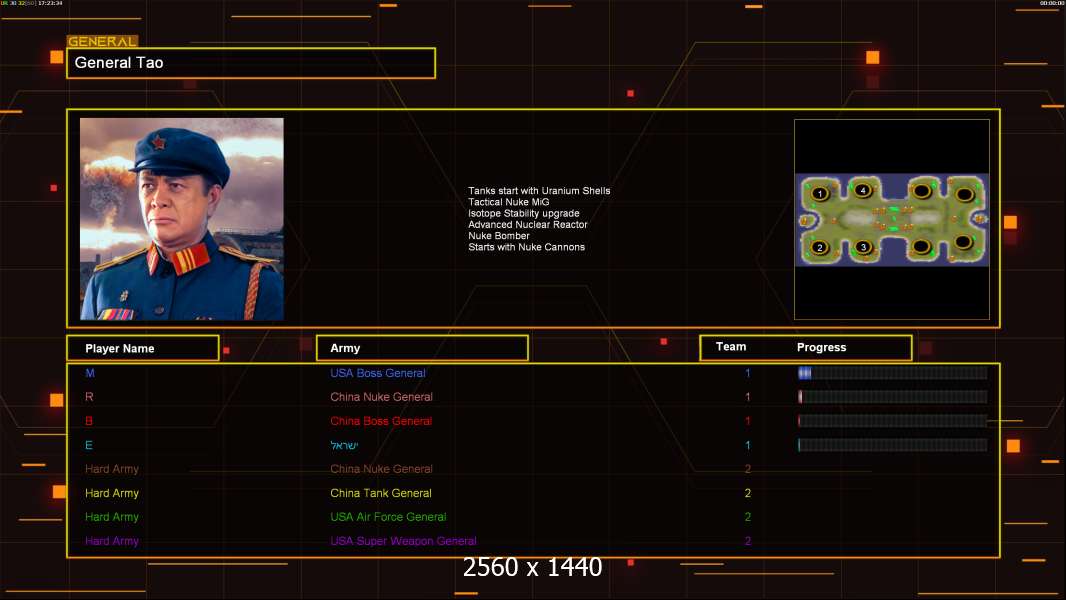
Task: Click the 'Starts with Nuke Cannons' perk line
Action: click(526, 247)
